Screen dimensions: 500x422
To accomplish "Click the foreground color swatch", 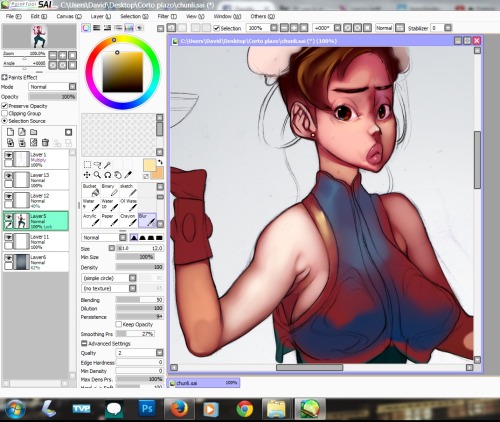I will (149, 165).
